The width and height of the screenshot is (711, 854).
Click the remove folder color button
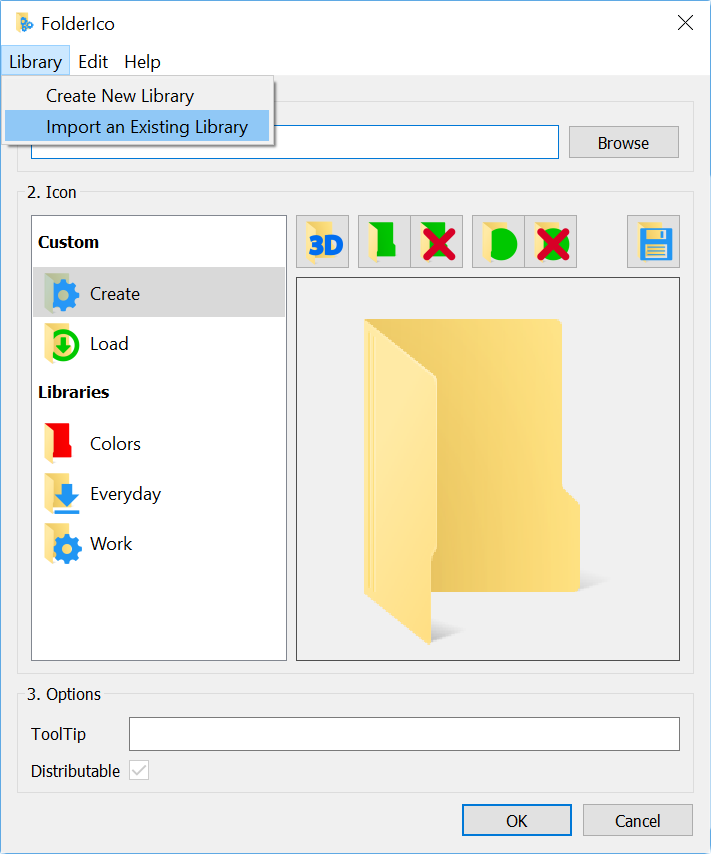(436, 242)
